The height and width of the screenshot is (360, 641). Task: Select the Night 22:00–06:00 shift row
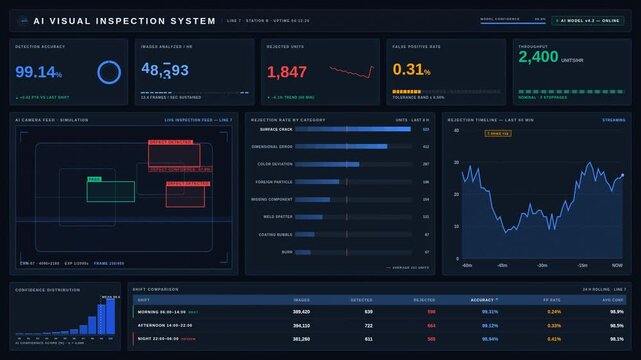tap(379, 339)
